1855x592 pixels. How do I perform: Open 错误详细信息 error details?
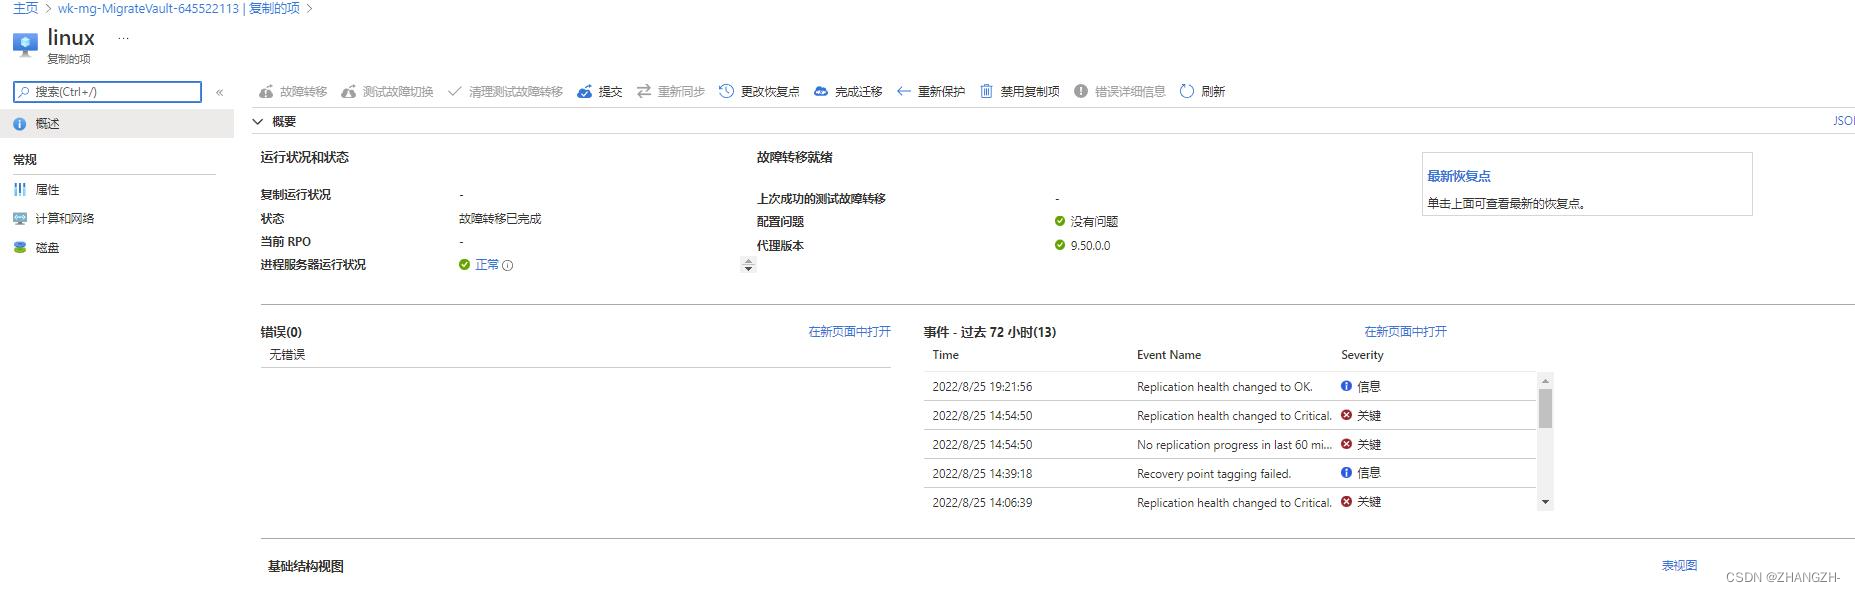(x=1120, y=91)
